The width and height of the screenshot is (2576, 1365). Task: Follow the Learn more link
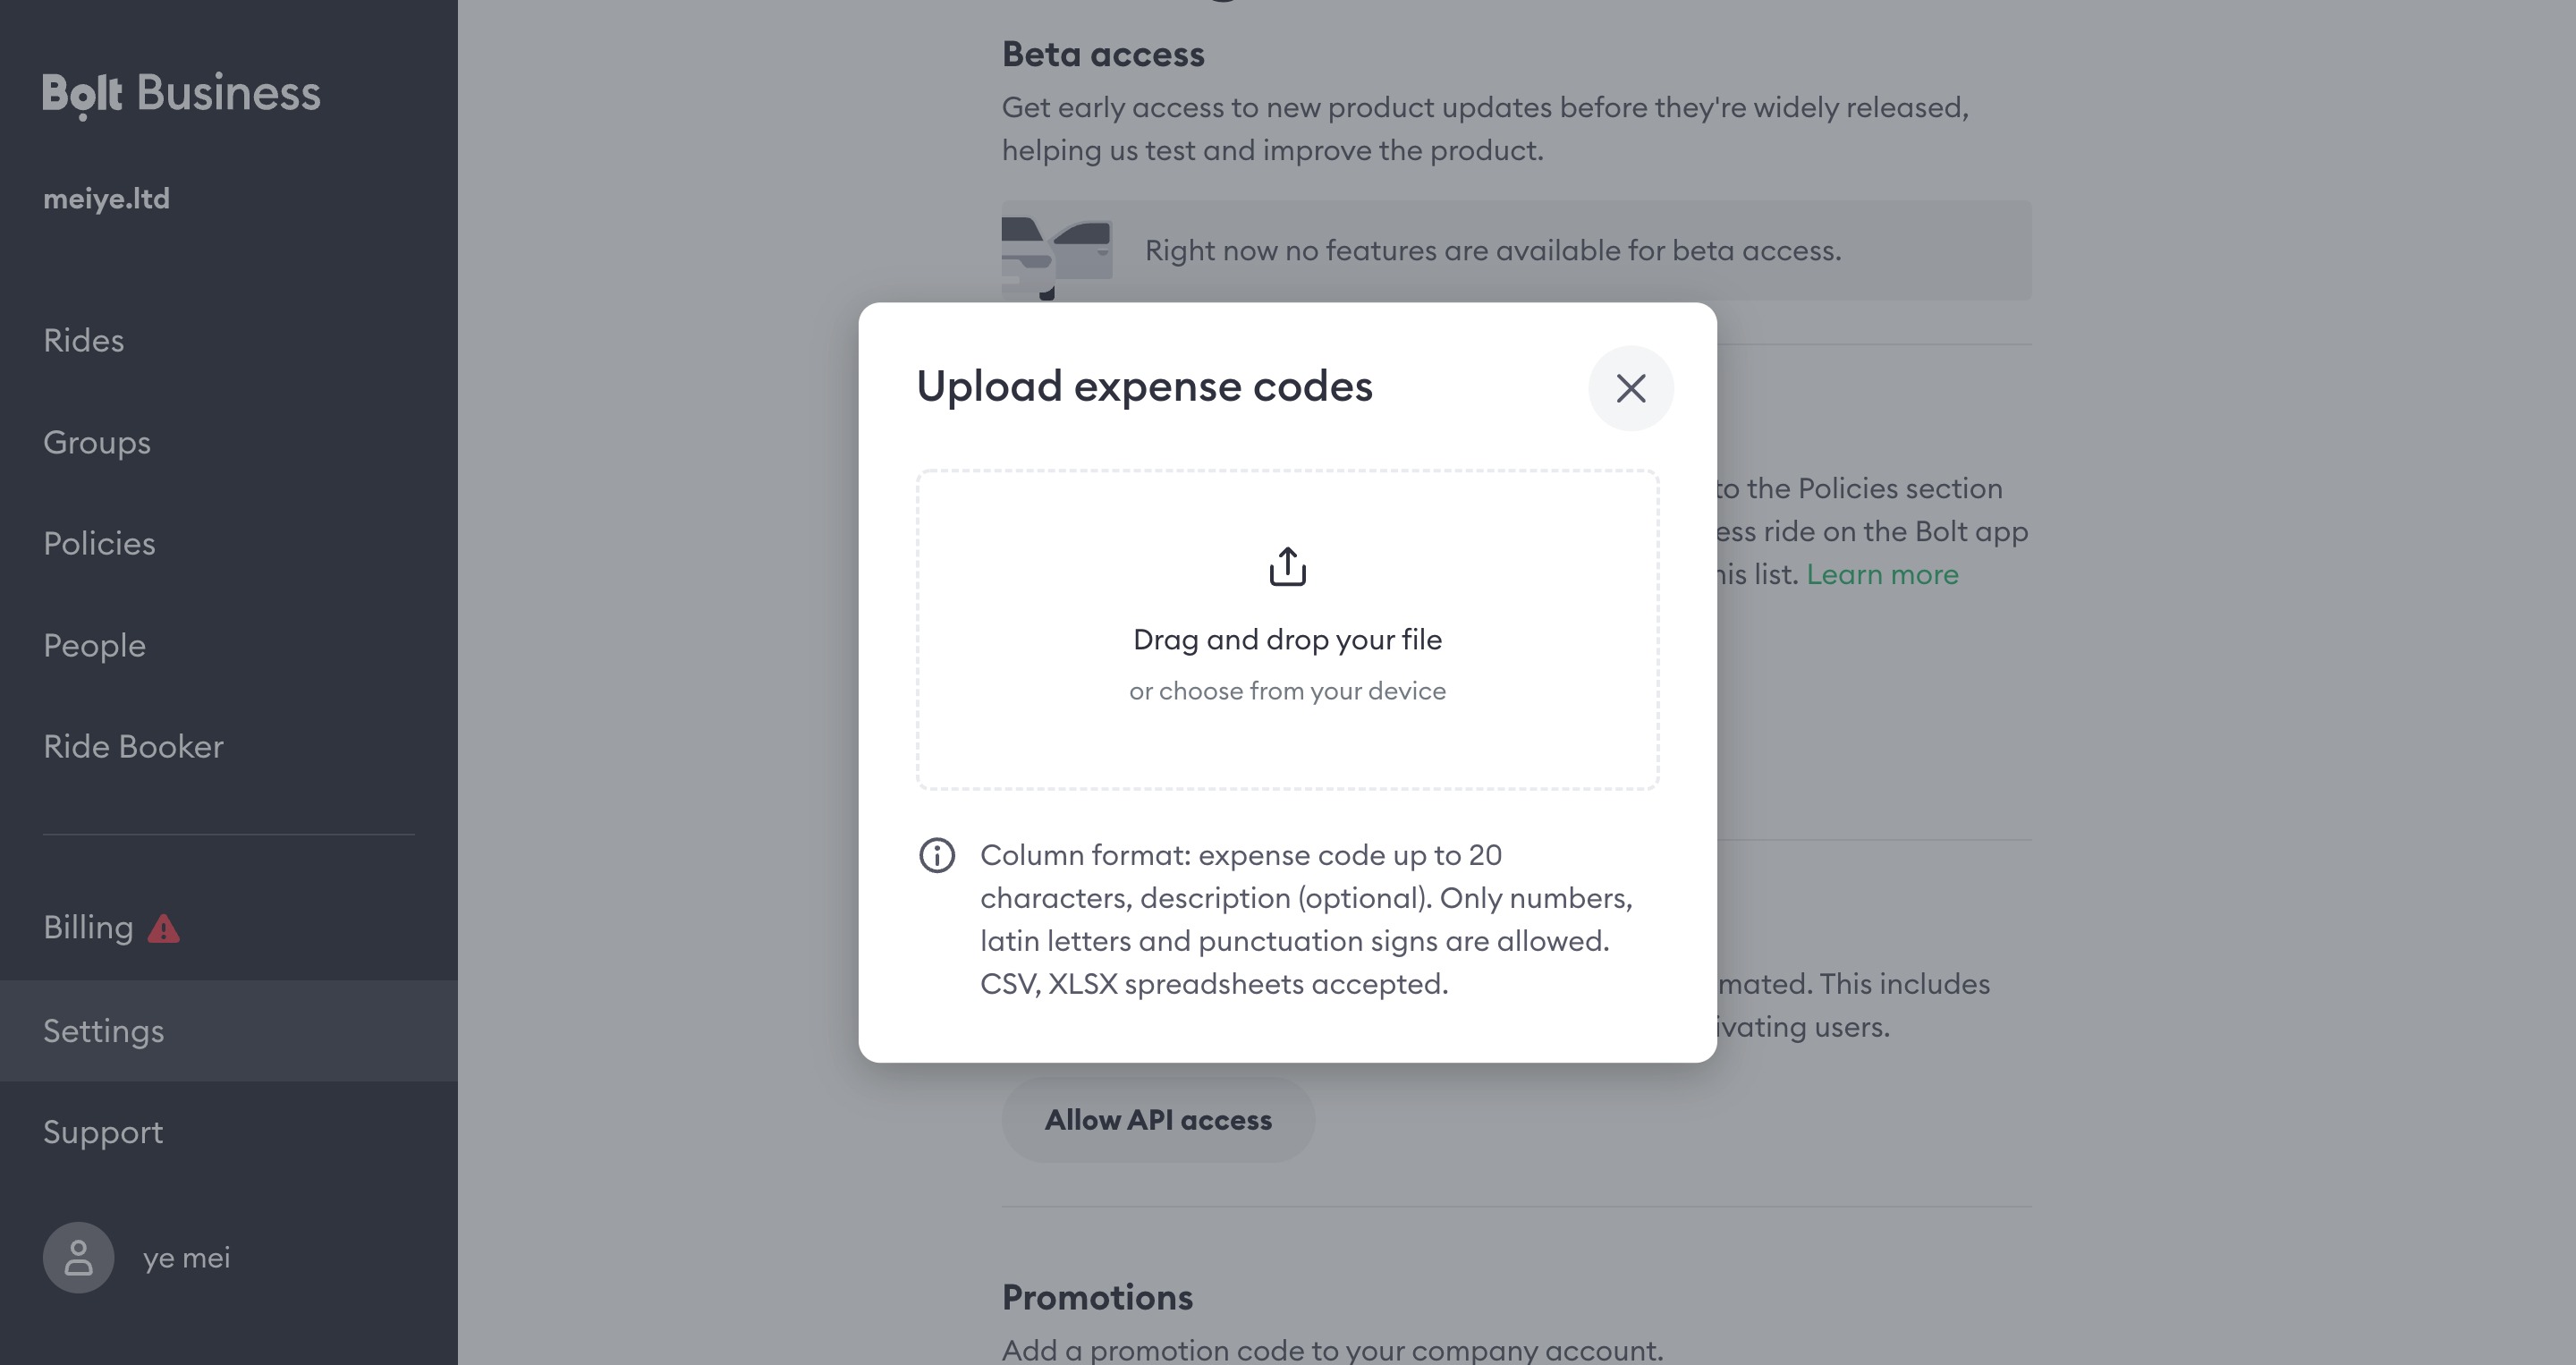coord(1882,574)
